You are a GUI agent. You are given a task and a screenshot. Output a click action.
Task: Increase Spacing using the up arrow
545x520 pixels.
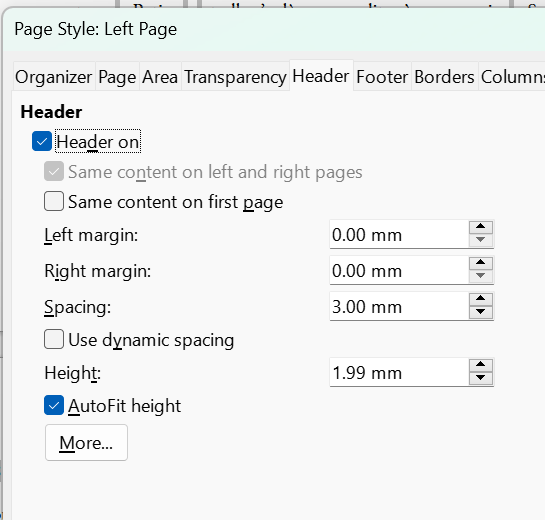click(x=481, y=299)
